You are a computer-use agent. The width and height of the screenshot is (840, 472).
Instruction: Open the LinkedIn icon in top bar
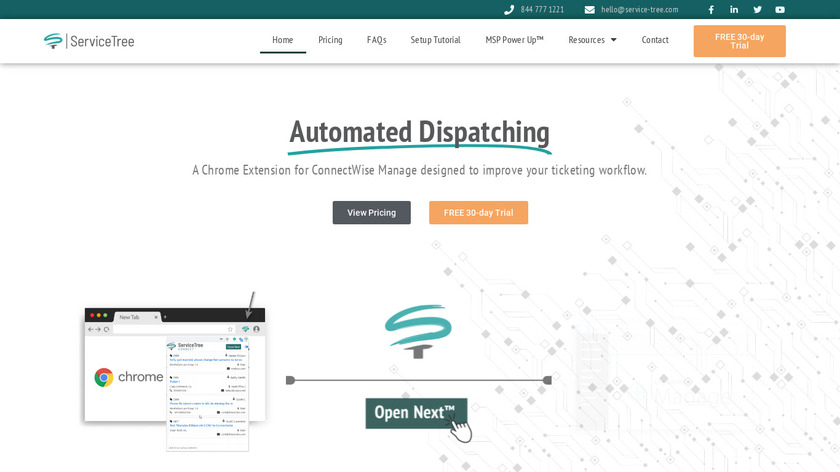click(734, 10)
